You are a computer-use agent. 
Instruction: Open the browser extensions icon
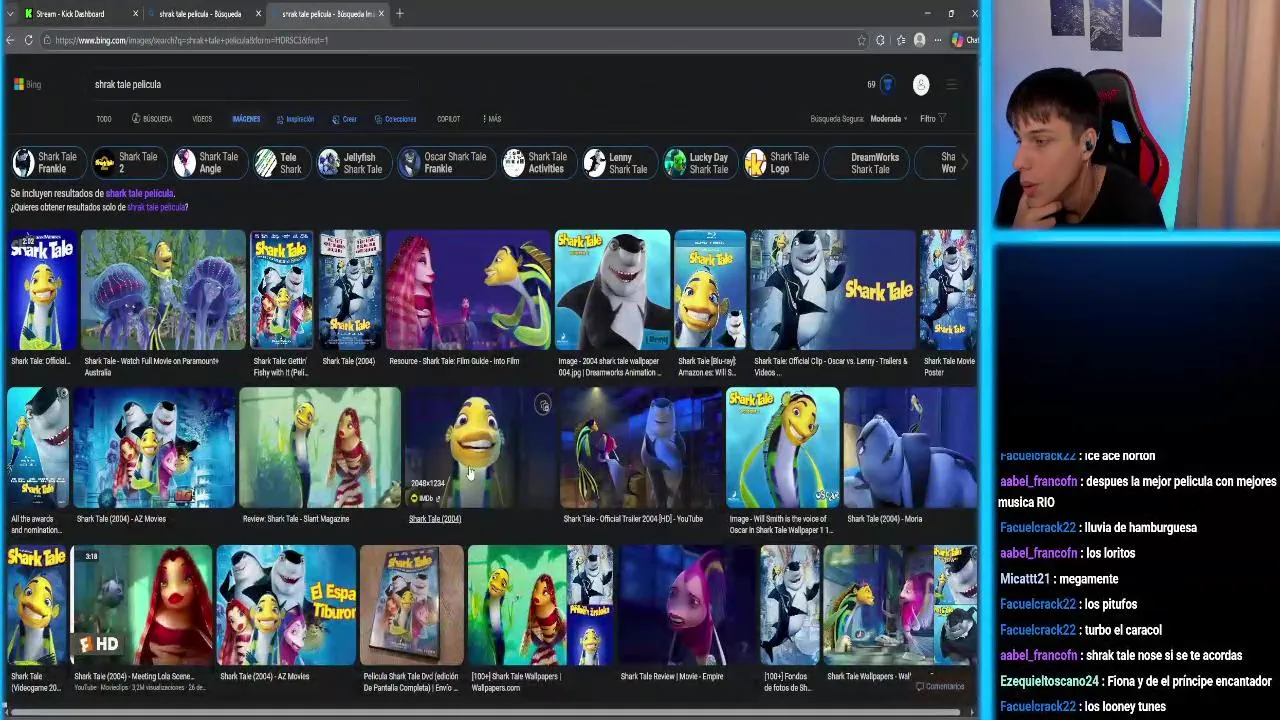click(x=880, y=40)
